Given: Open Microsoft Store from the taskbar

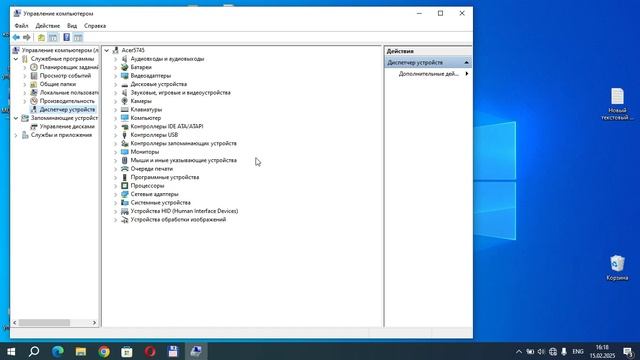Looking at the screenshot, I should coord(127,351).
